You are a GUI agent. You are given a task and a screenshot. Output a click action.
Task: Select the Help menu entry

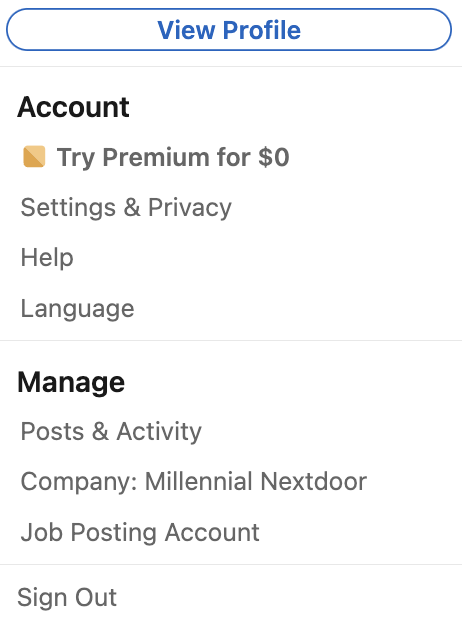click(x=47, y=257)
